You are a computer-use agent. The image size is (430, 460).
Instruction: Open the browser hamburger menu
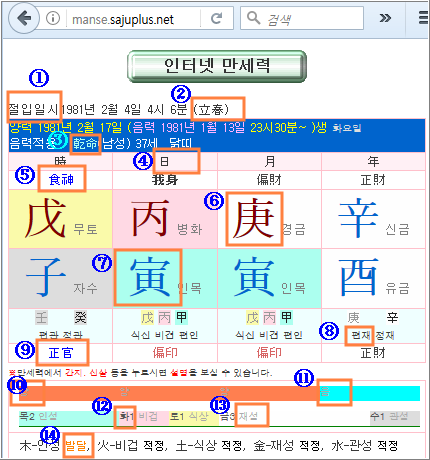[x=423, y=18]
